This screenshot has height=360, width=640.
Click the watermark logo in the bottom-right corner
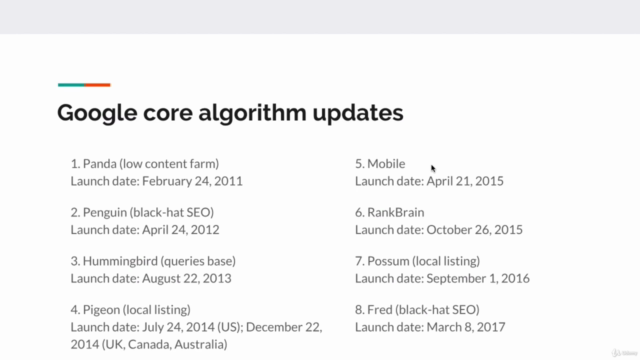click(x=624, y=353)
